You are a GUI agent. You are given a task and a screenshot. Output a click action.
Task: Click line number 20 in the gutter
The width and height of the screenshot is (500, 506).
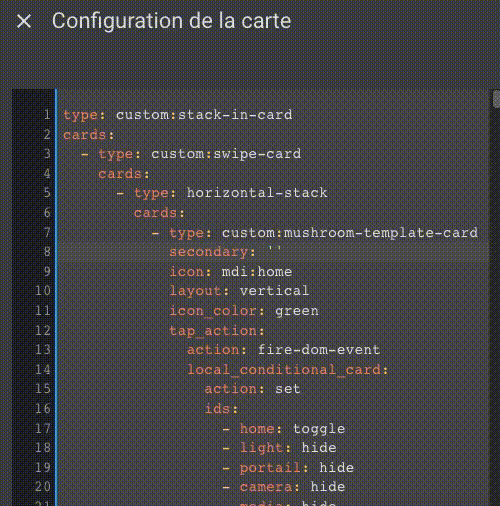(43, 487)
